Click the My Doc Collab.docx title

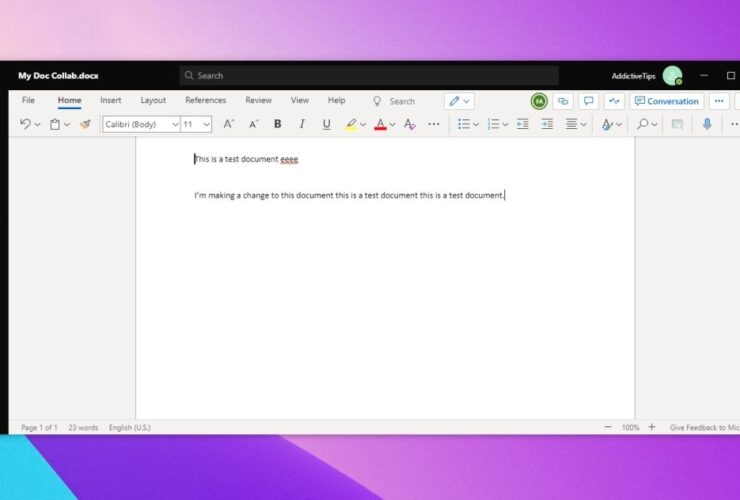pyautogui.click(x=59, y=76)
